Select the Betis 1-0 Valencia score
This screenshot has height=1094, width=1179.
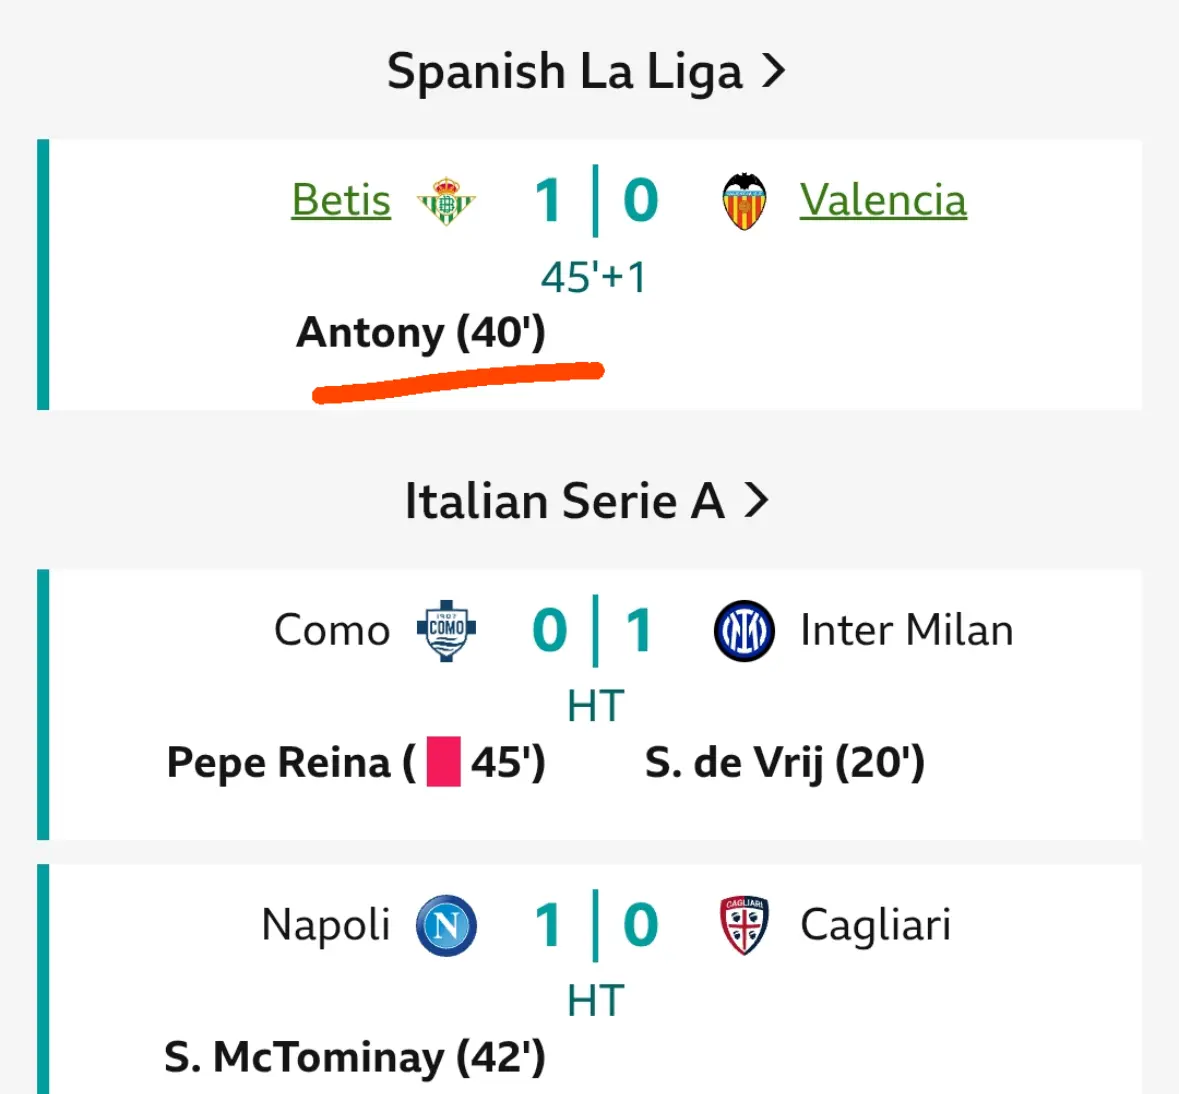pos(596,201)
